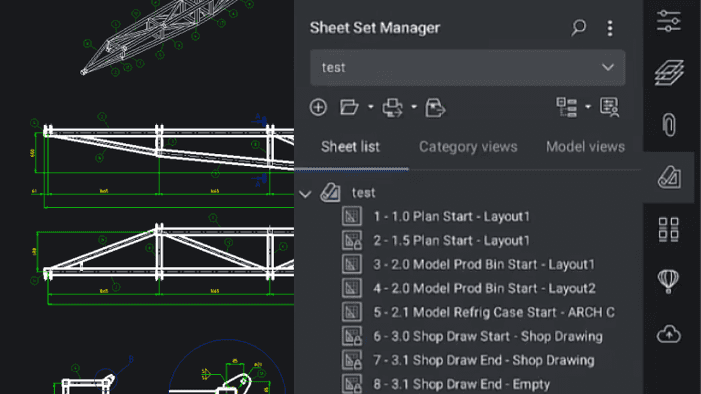Switch to the Model views tab
Viewport: 701px width, 394px height.
(585, 147)
